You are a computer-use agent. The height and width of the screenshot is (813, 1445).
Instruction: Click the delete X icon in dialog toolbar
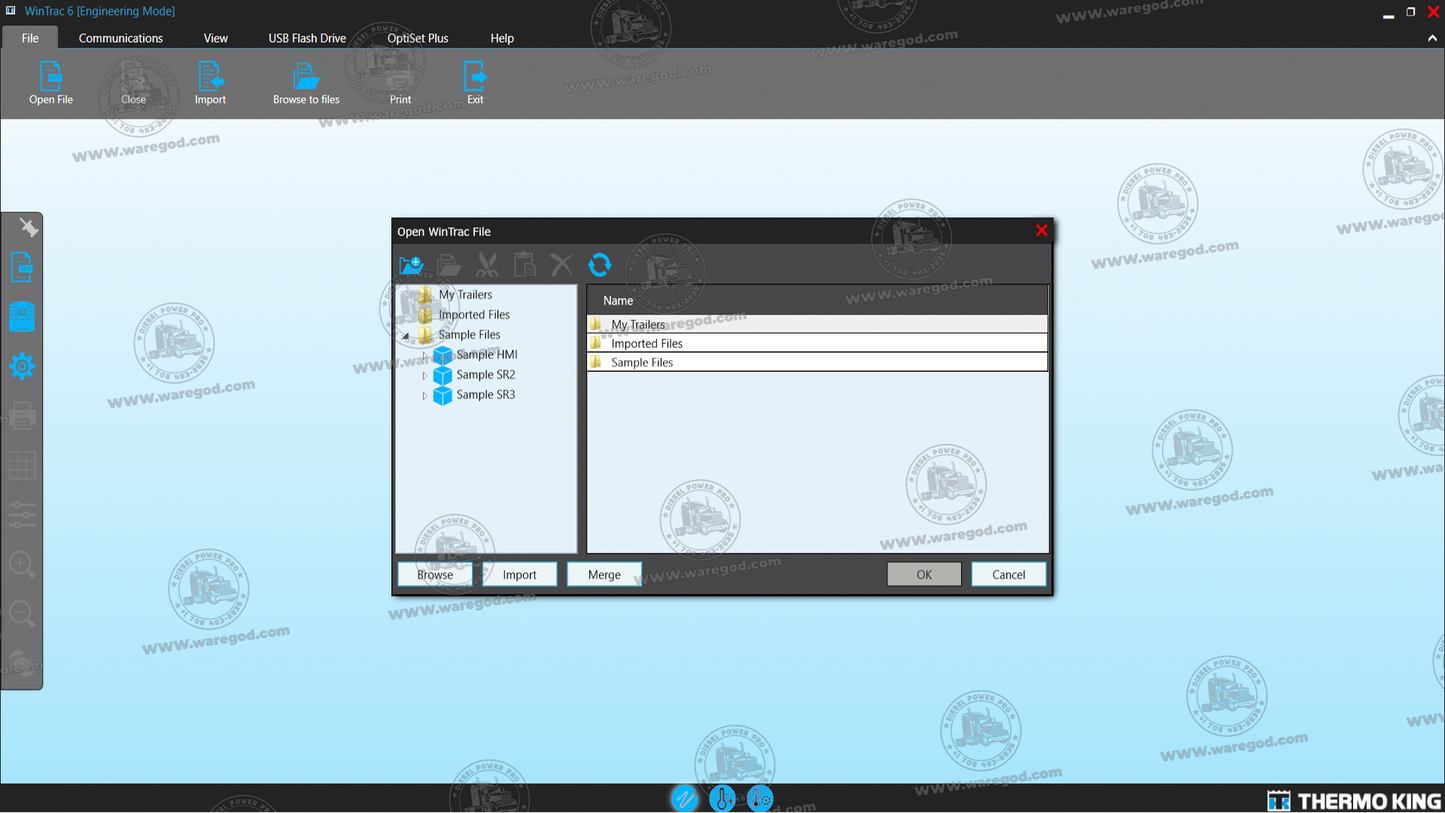(x=562, y=265)
